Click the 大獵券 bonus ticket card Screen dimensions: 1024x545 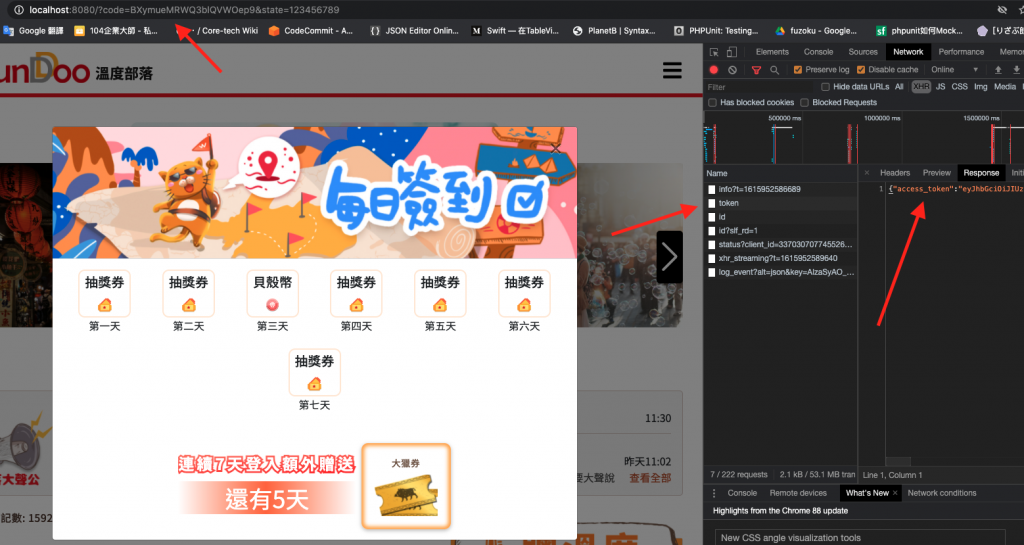tap(406, 486)
